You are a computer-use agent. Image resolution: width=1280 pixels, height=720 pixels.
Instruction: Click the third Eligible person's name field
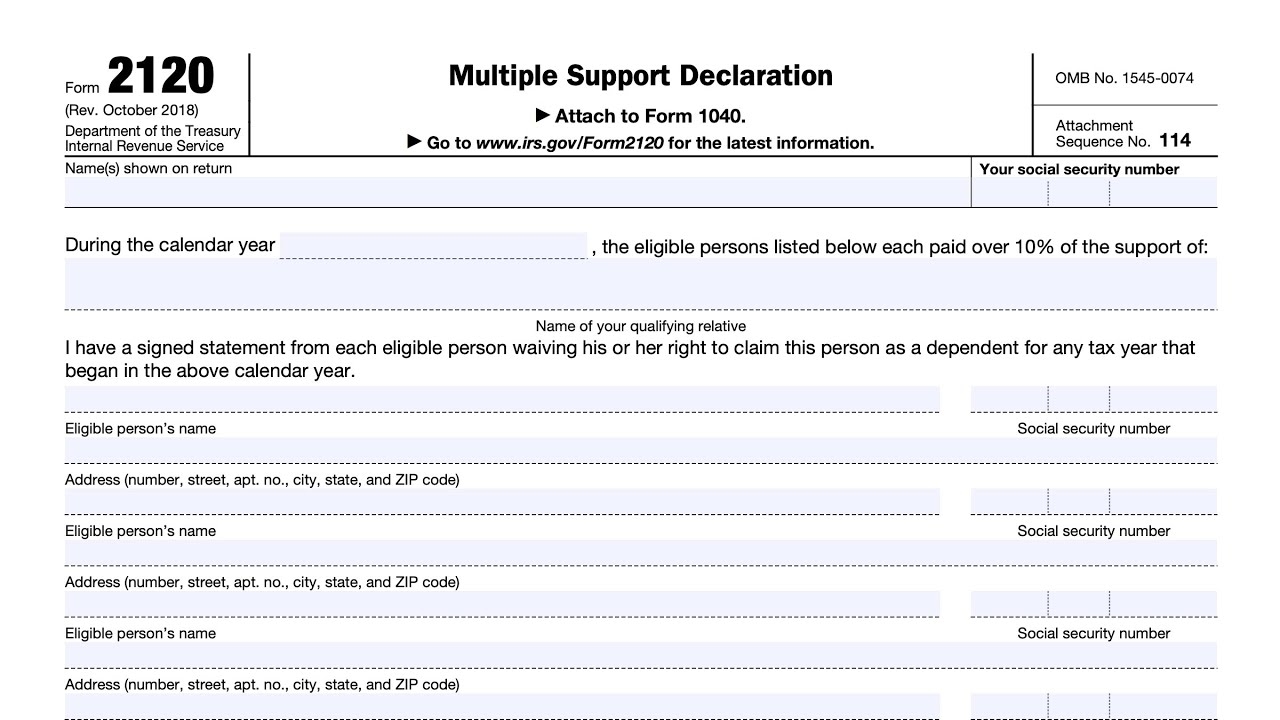click(502, 604)
